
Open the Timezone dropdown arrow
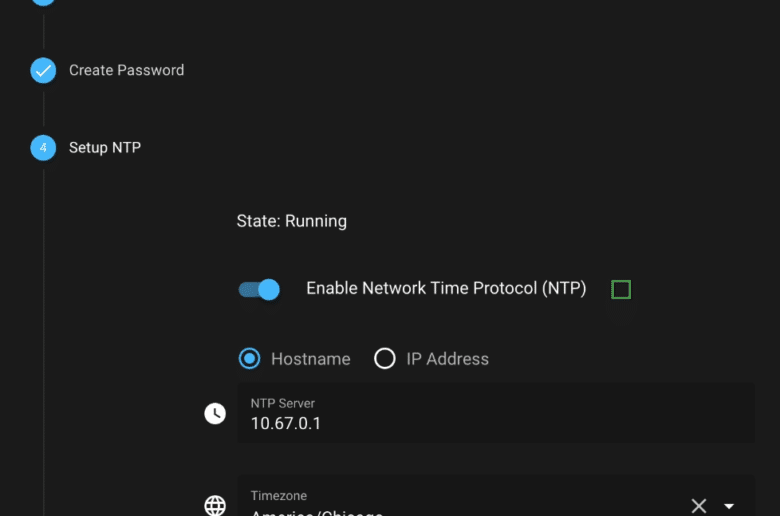pyautogui.click(x=729, y=506)
